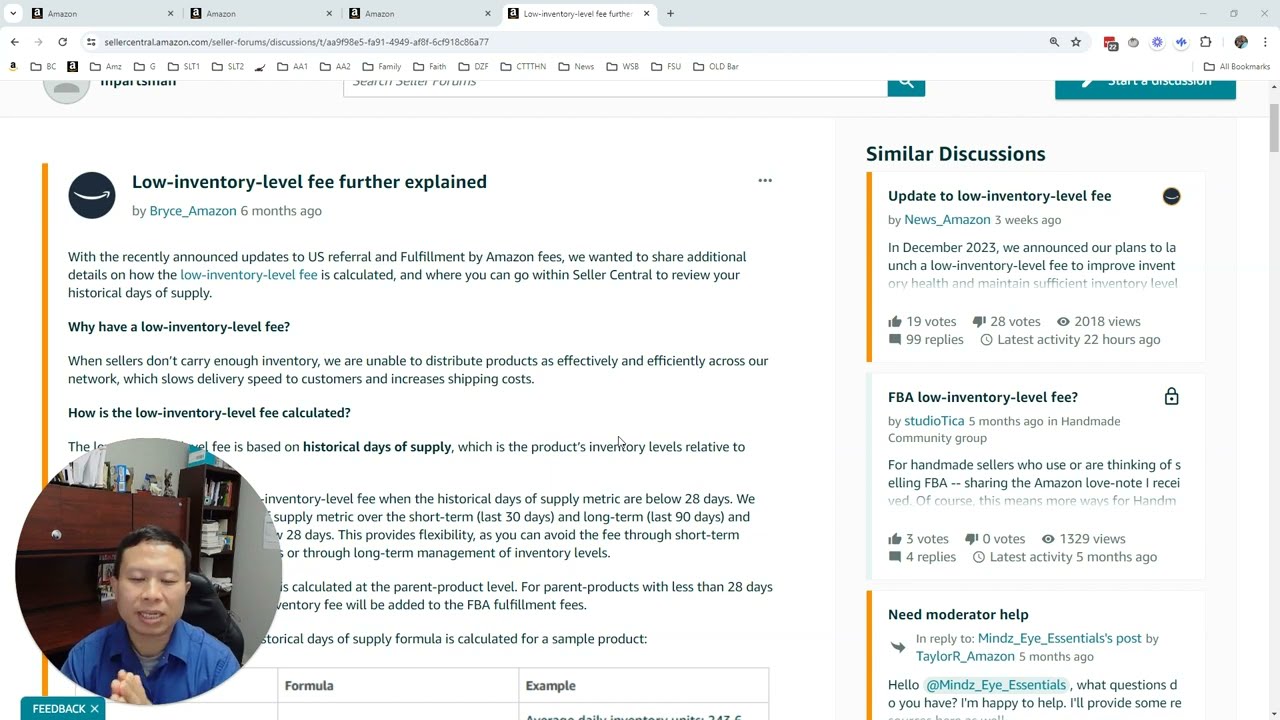Open the Extensions puzzle piece menu
Viewport: 1280px width, 720px height.
point(1205,42)
